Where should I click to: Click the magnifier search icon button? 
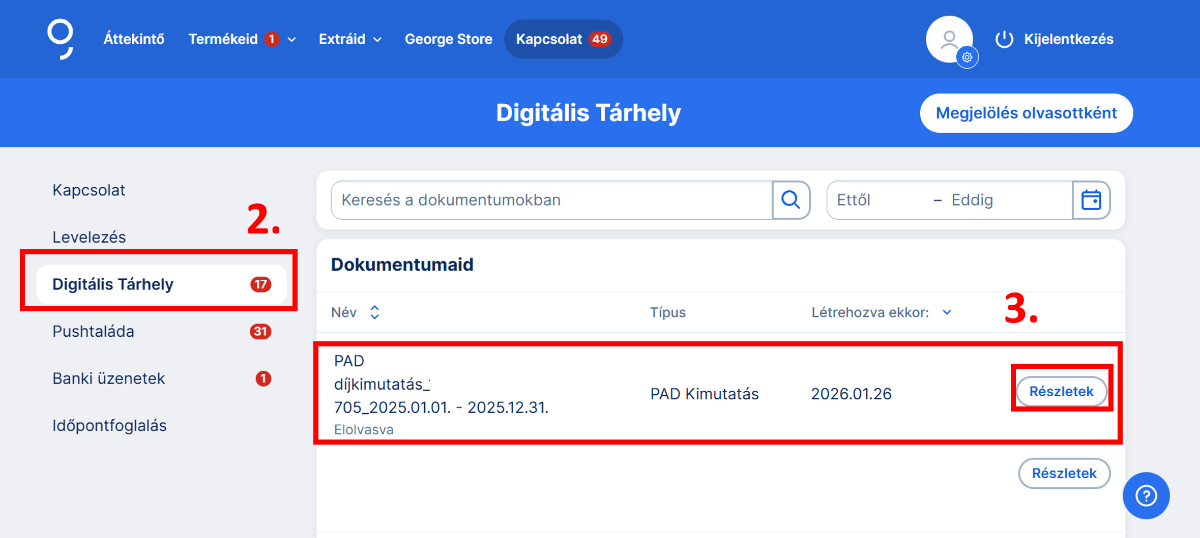pos(791,200)
